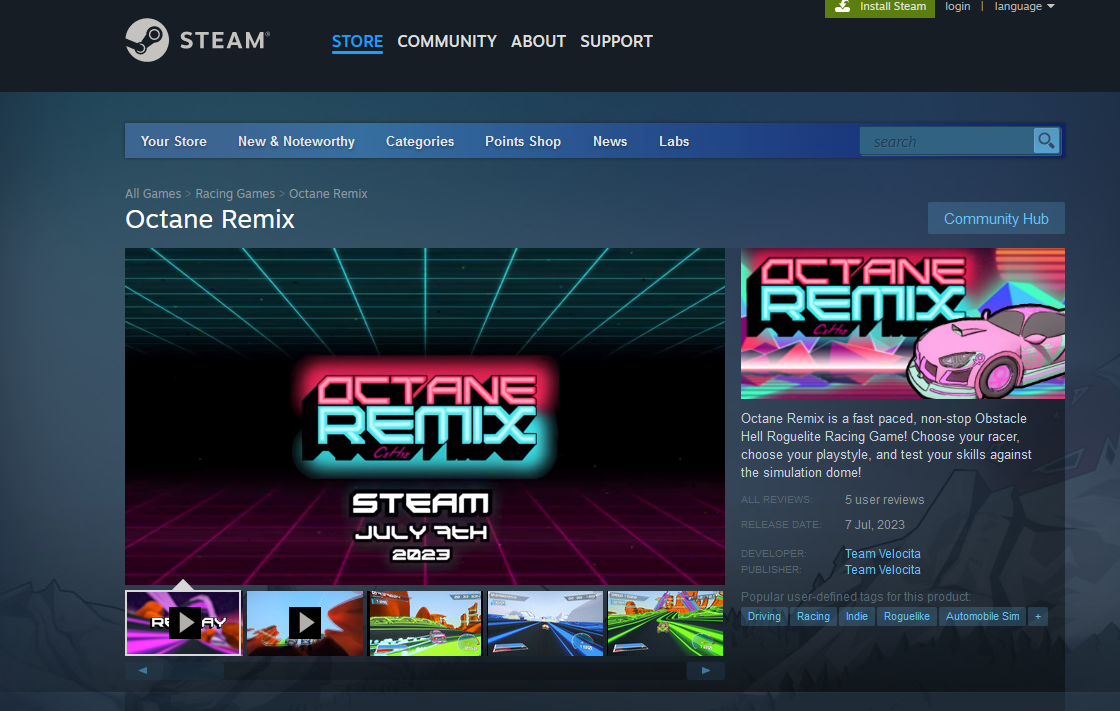Click the Octane Remix header capsule image
1120x711 pixels.
[x=903, y=323]
